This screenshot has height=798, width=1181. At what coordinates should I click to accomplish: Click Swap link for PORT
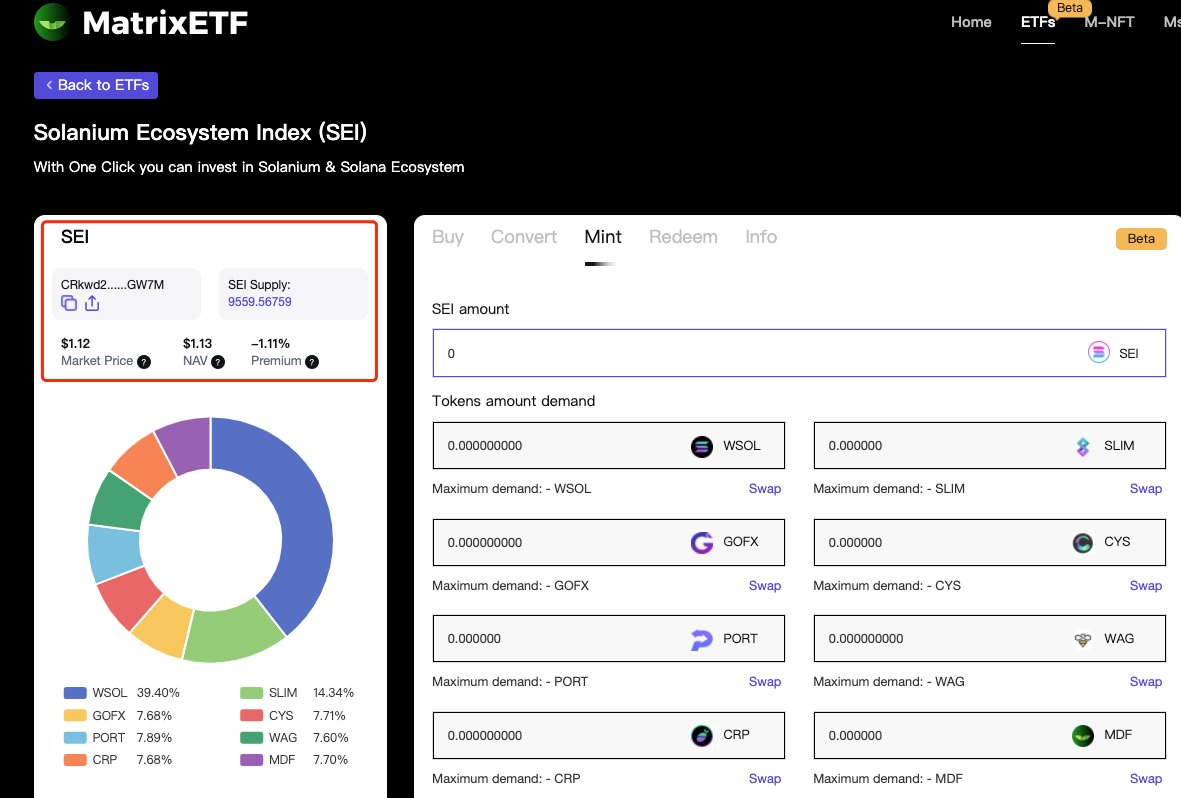pyautogui.click(x=764, y=681)
